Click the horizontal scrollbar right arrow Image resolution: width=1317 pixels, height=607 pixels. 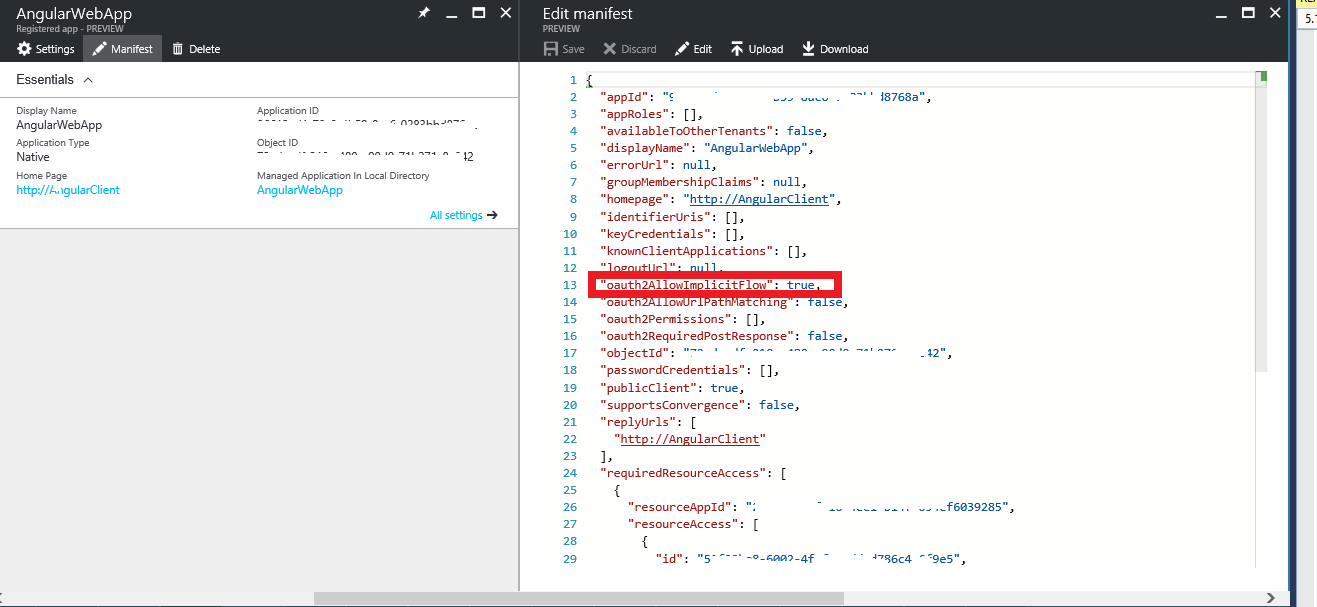[1272, 598]
